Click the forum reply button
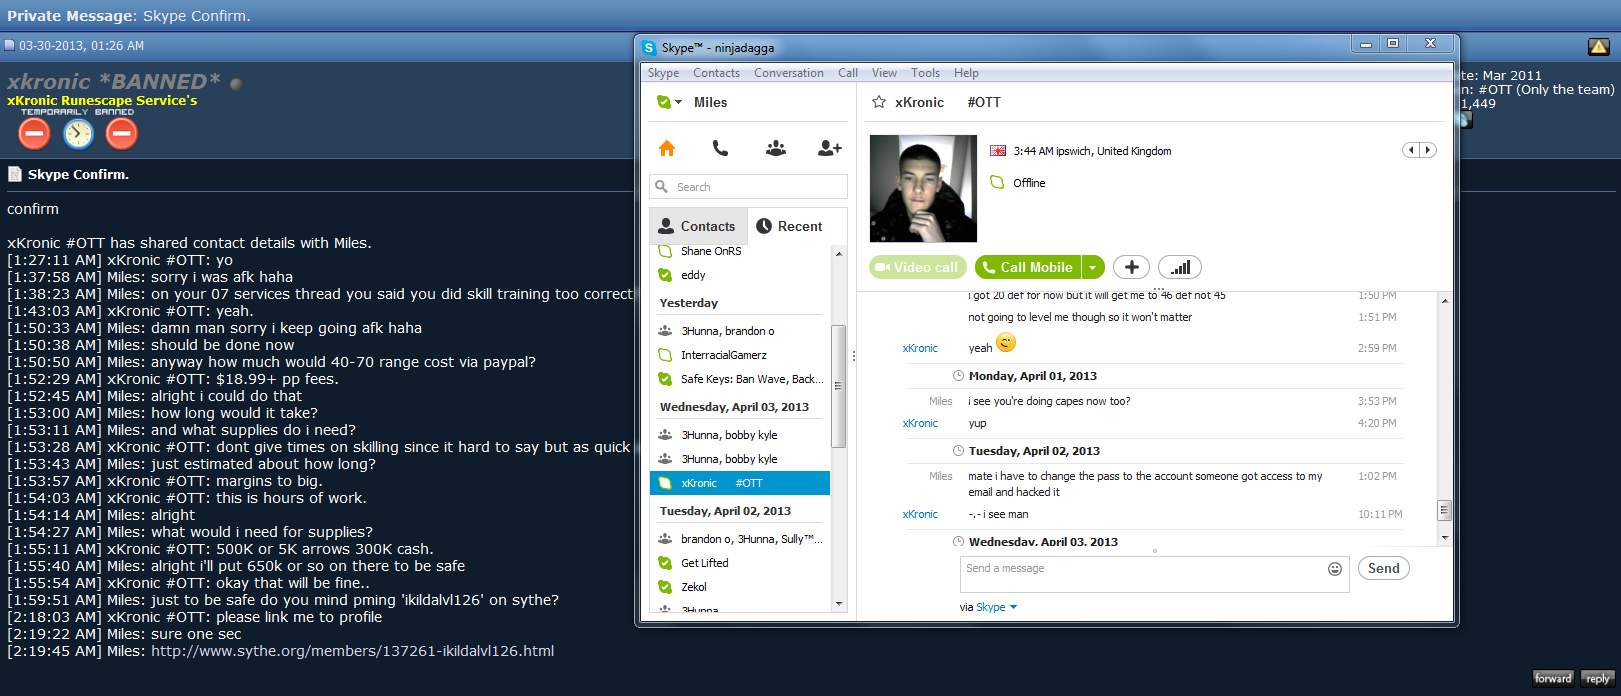The width and height of the screenshot is (1621, 696). 1597,678
